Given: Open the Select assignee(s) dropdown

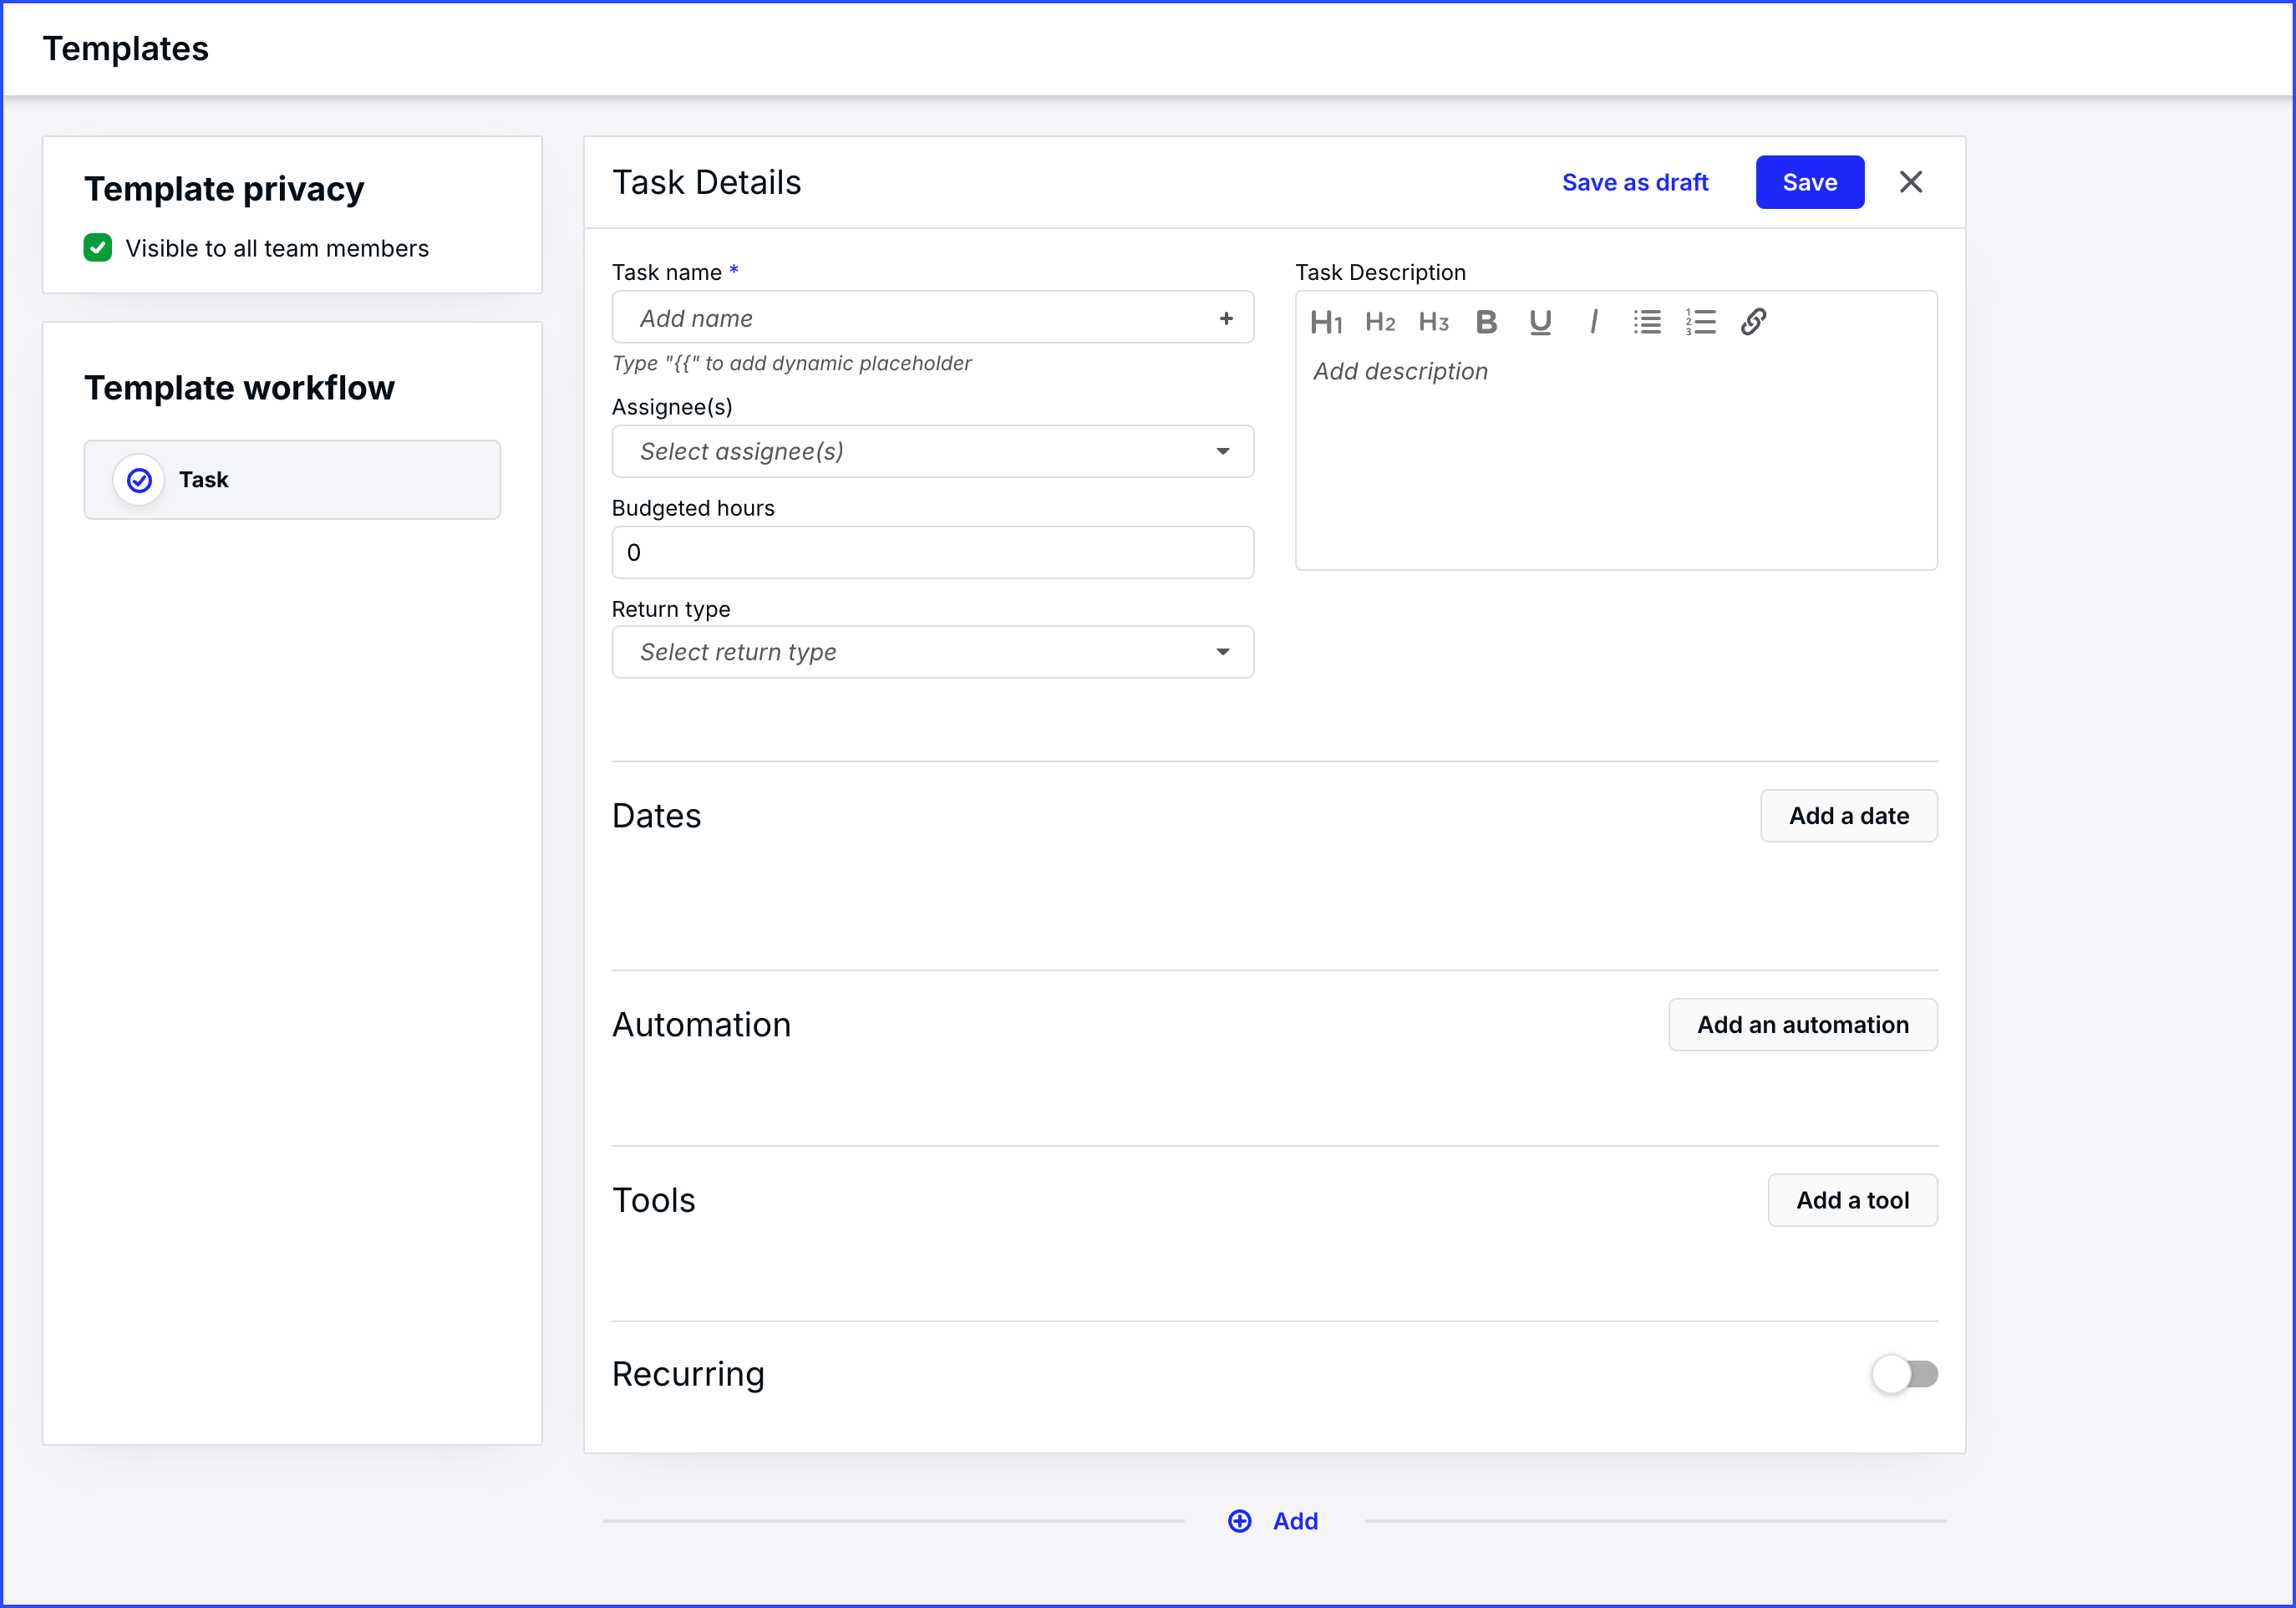Looking at the screenshot, I should click(x=932, y=451).
